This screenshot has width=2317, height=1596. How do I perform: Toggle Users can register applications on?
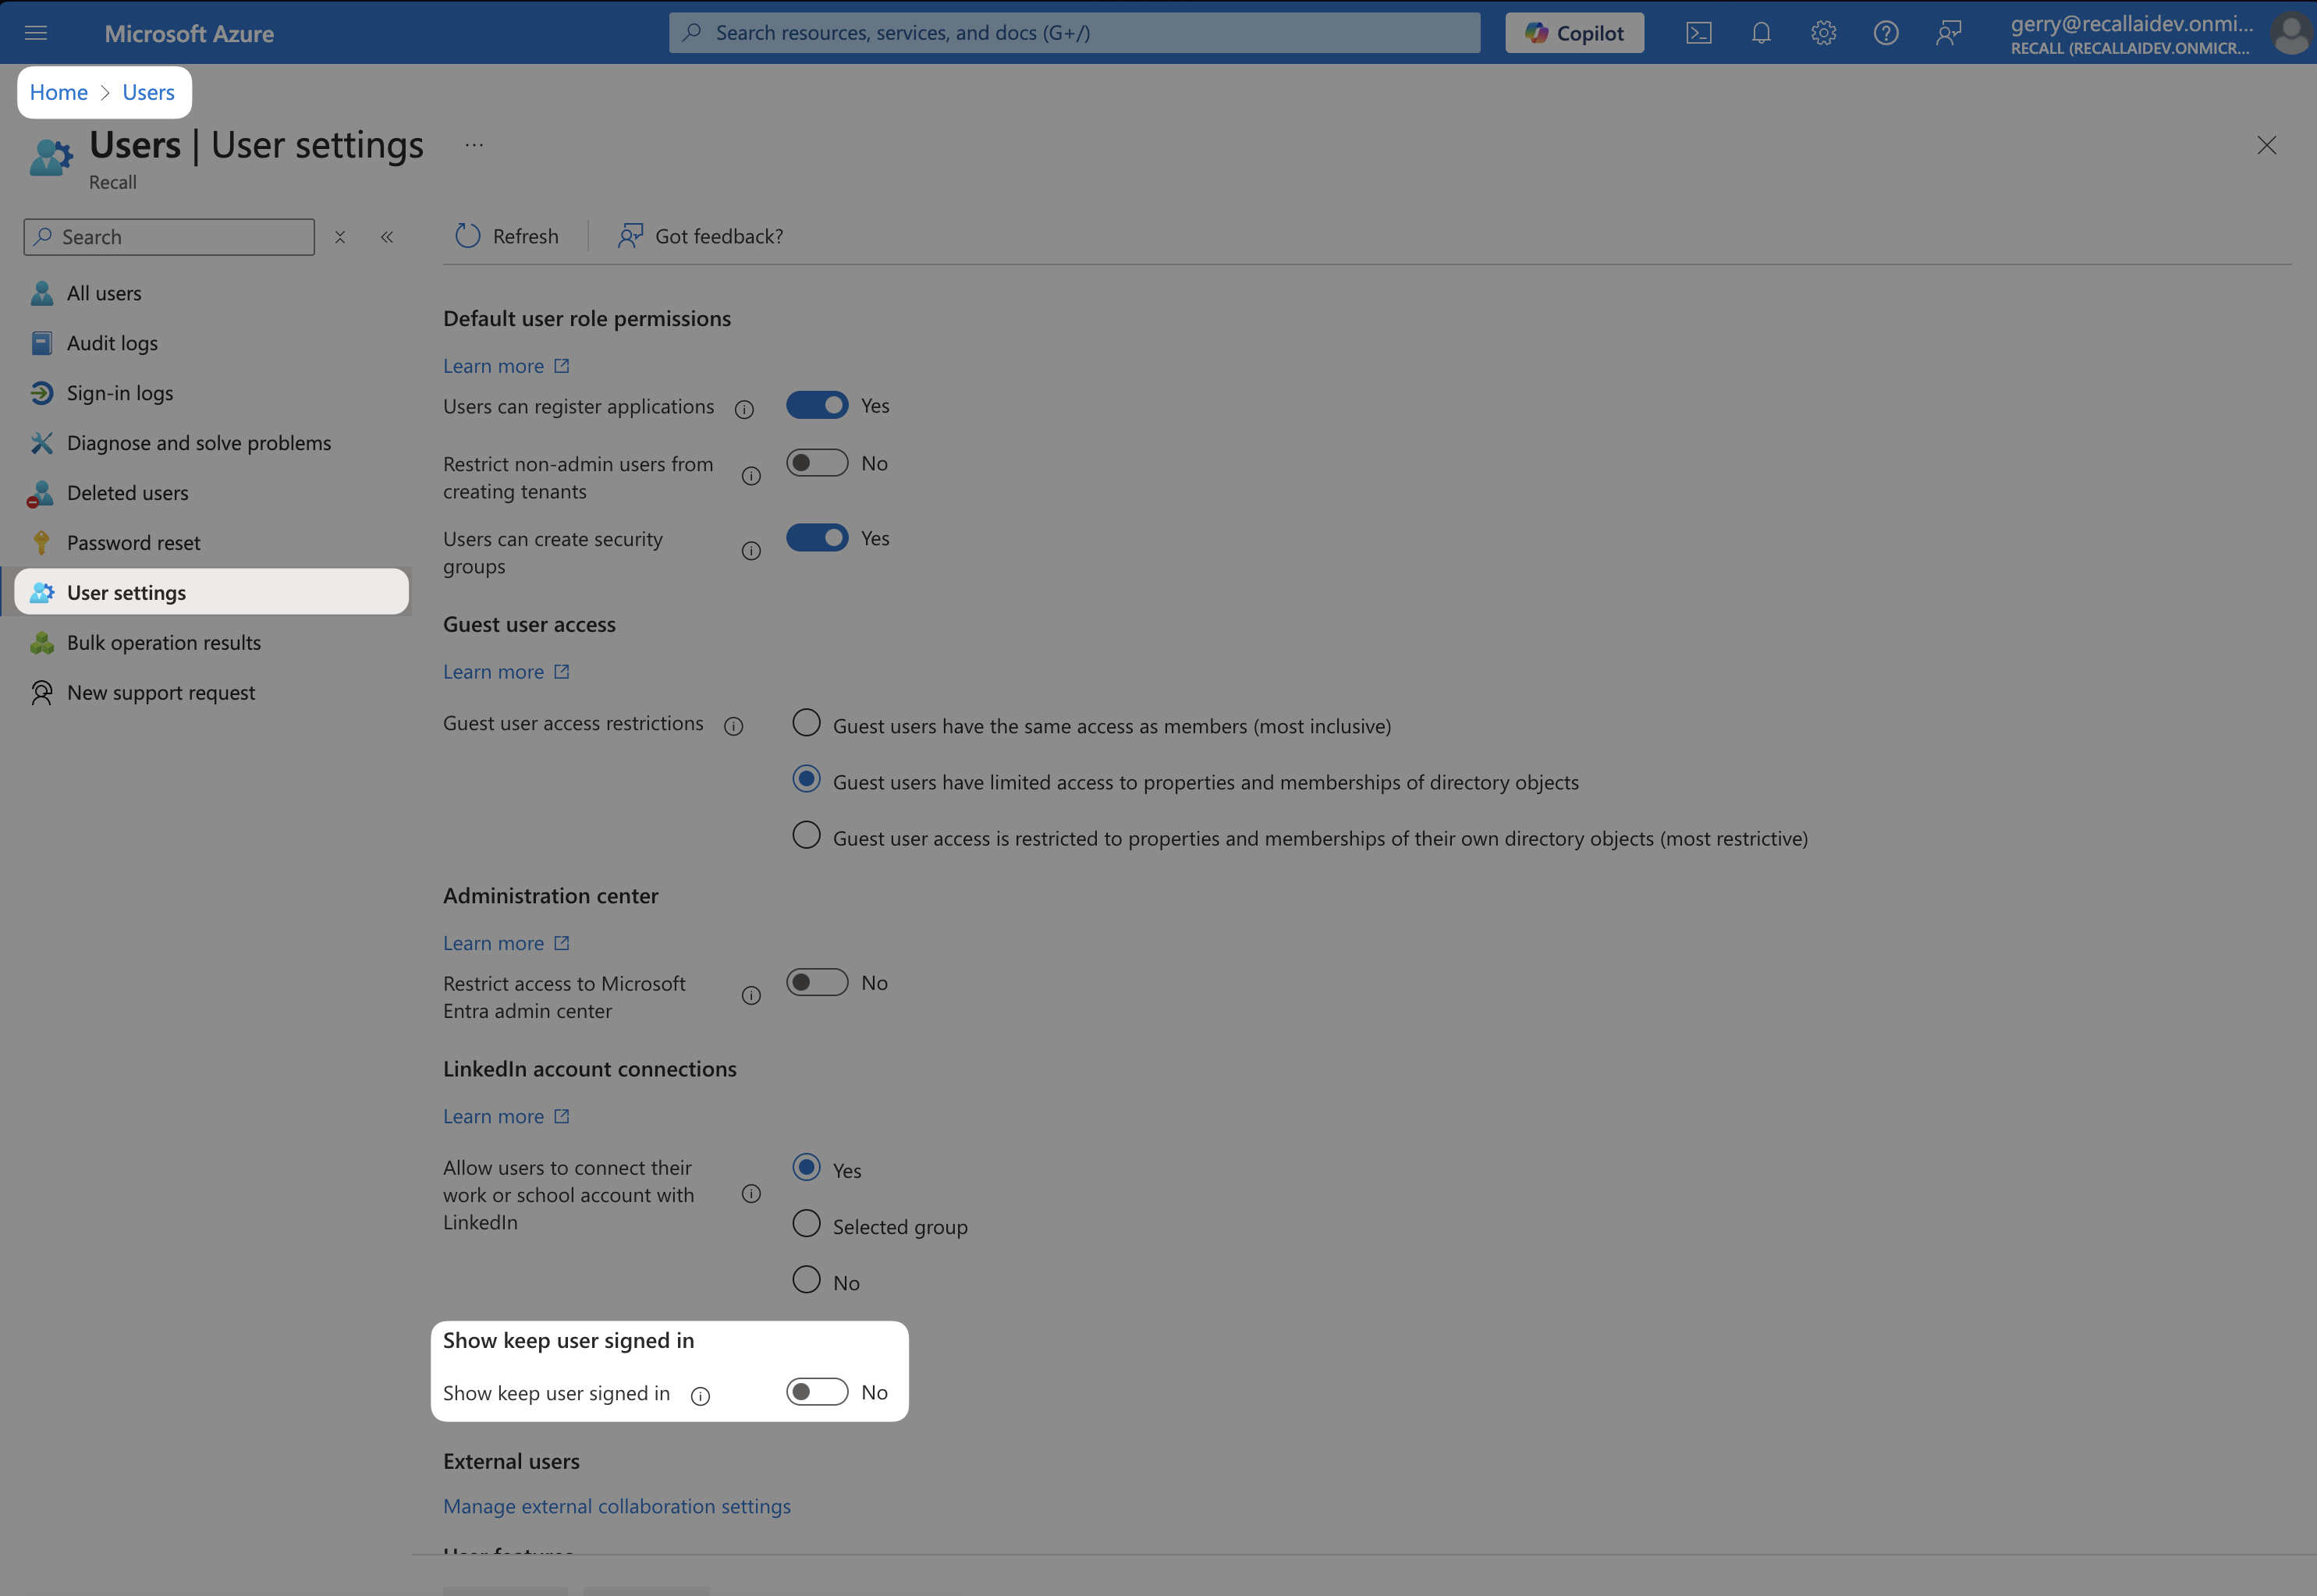click(817, 405)
